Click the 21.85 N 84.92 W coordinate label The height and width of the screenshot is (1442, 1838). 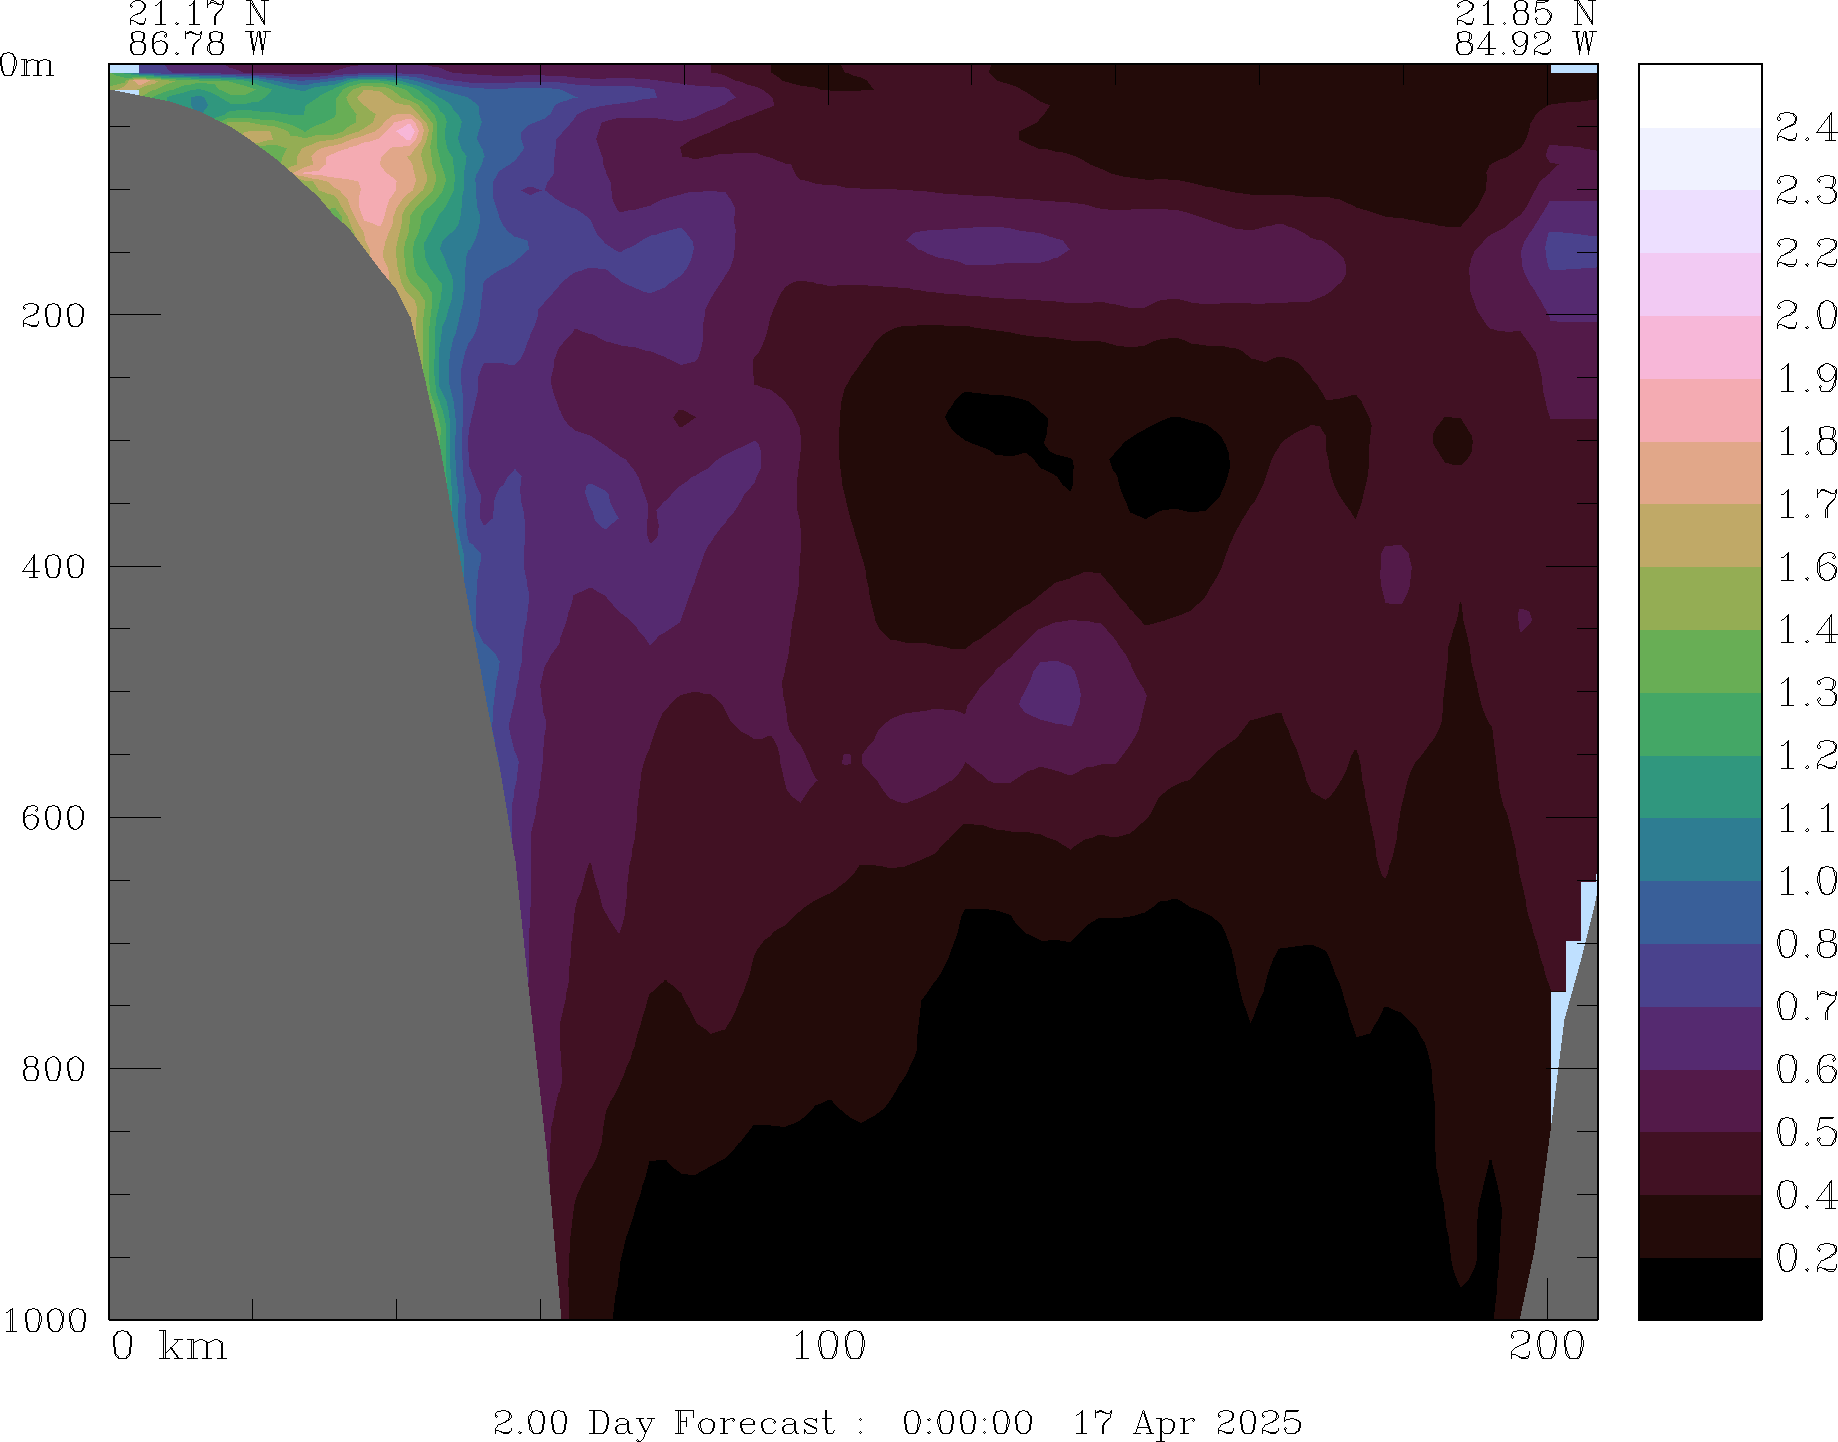[x=1524, y=29]
